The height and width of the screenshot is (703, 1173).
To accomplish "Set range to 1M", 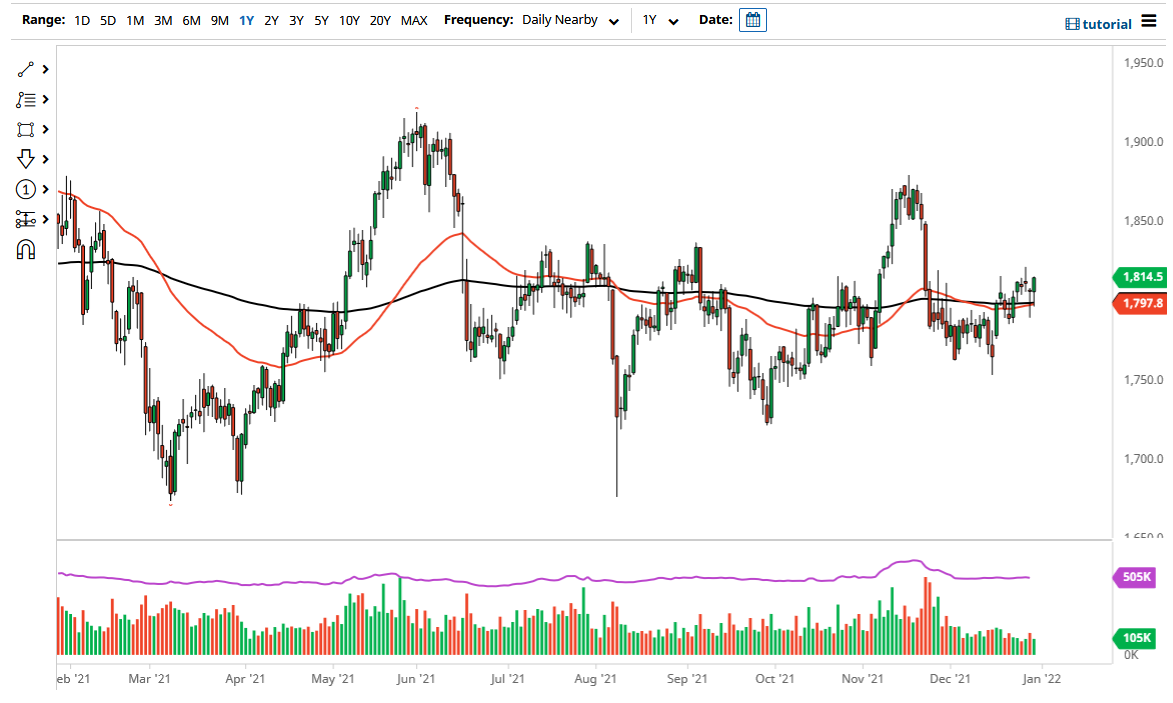I will click(135, 20).
